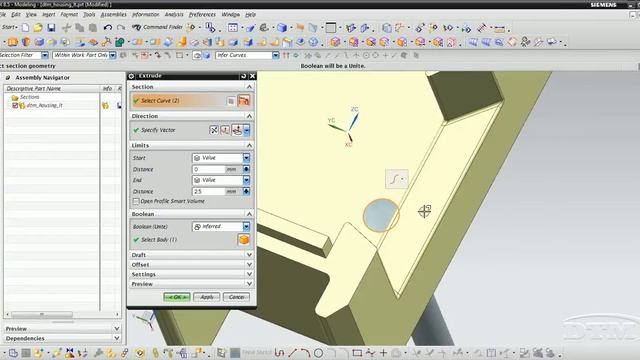This screenshot has width=640, height=360.
Task: Collapse the Limits section
Action: point(249,145)
